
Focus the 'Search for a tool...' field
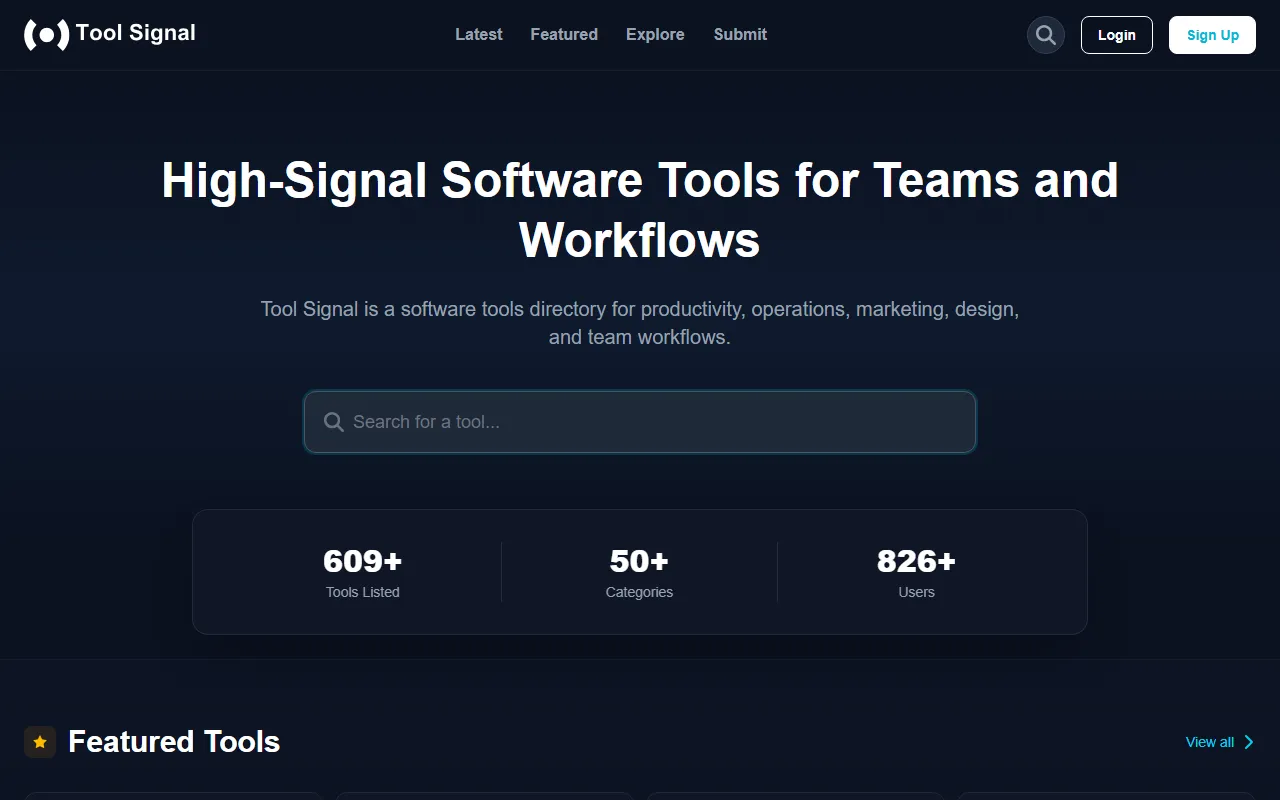[640, 422]
